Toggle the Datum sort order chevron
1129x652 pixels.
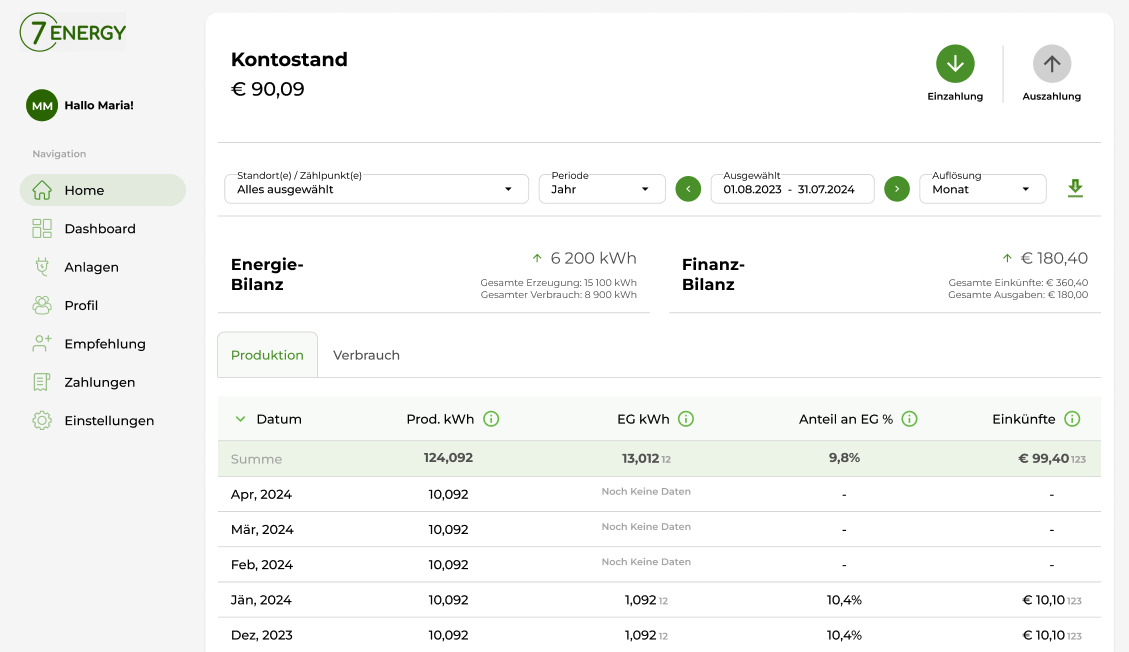point(240,419)
